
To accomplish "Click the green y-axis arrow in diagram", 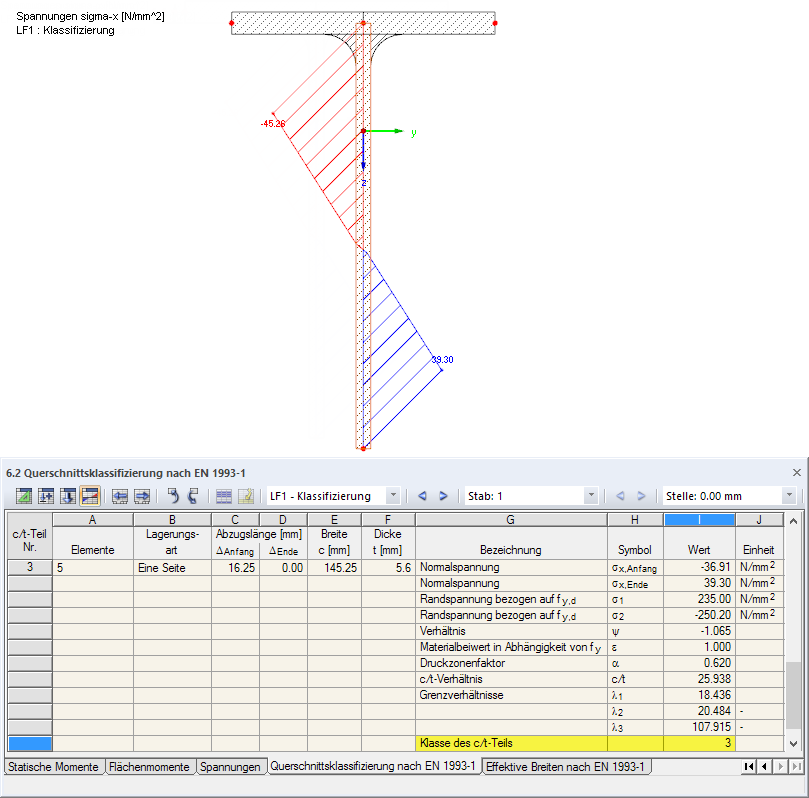I will coord(384,131).
